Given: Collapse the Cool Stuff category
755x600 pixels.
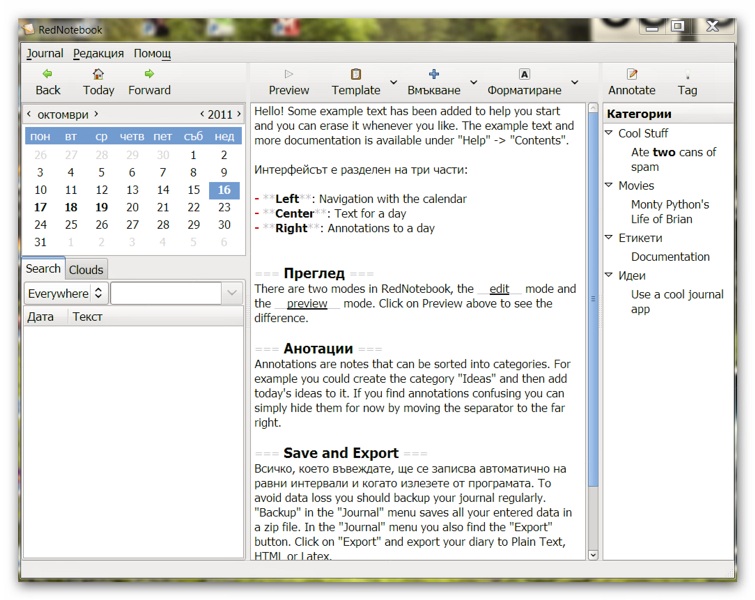Looking at the screenshot, I should [x=609, y=132].
